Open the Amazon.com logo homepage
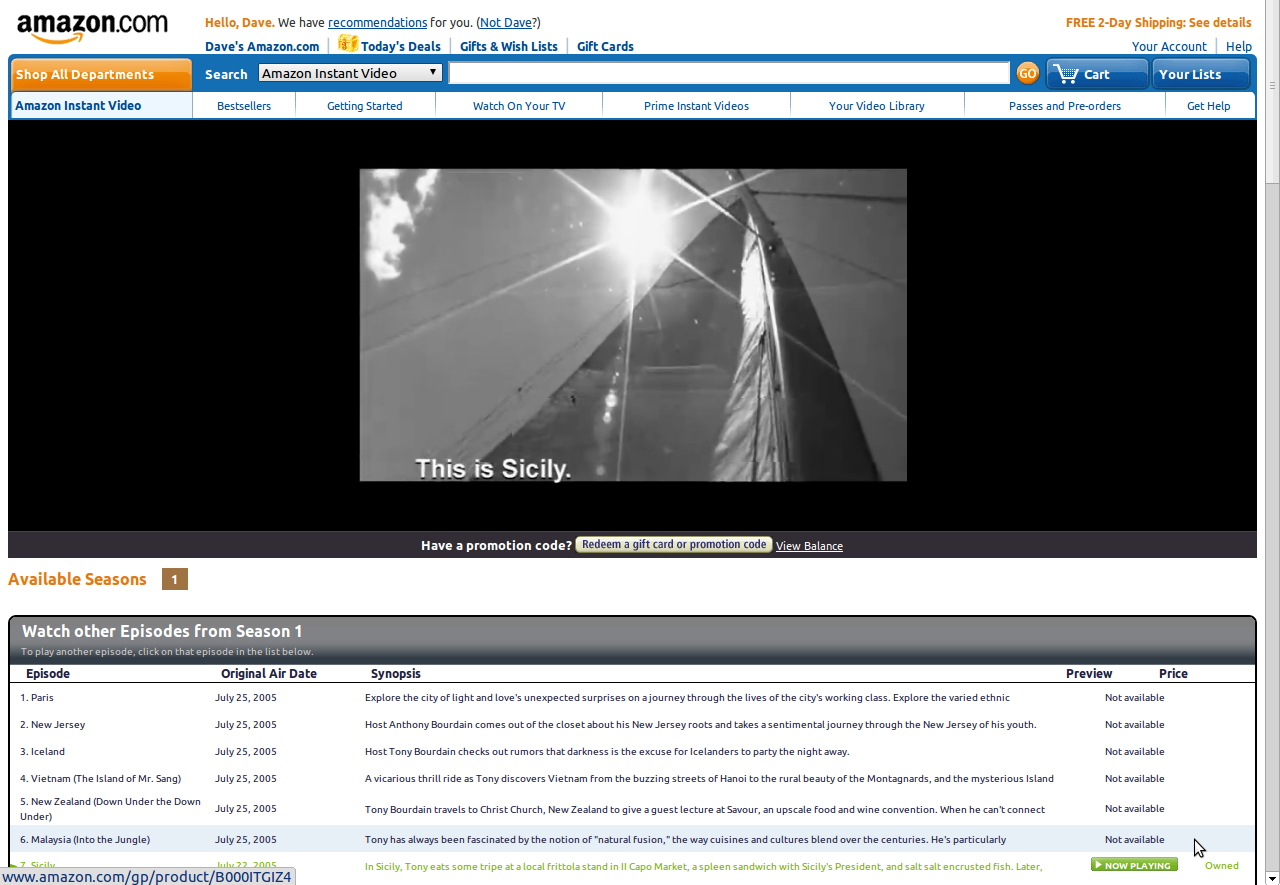The image size is (1280, 885). pos(92,27)
